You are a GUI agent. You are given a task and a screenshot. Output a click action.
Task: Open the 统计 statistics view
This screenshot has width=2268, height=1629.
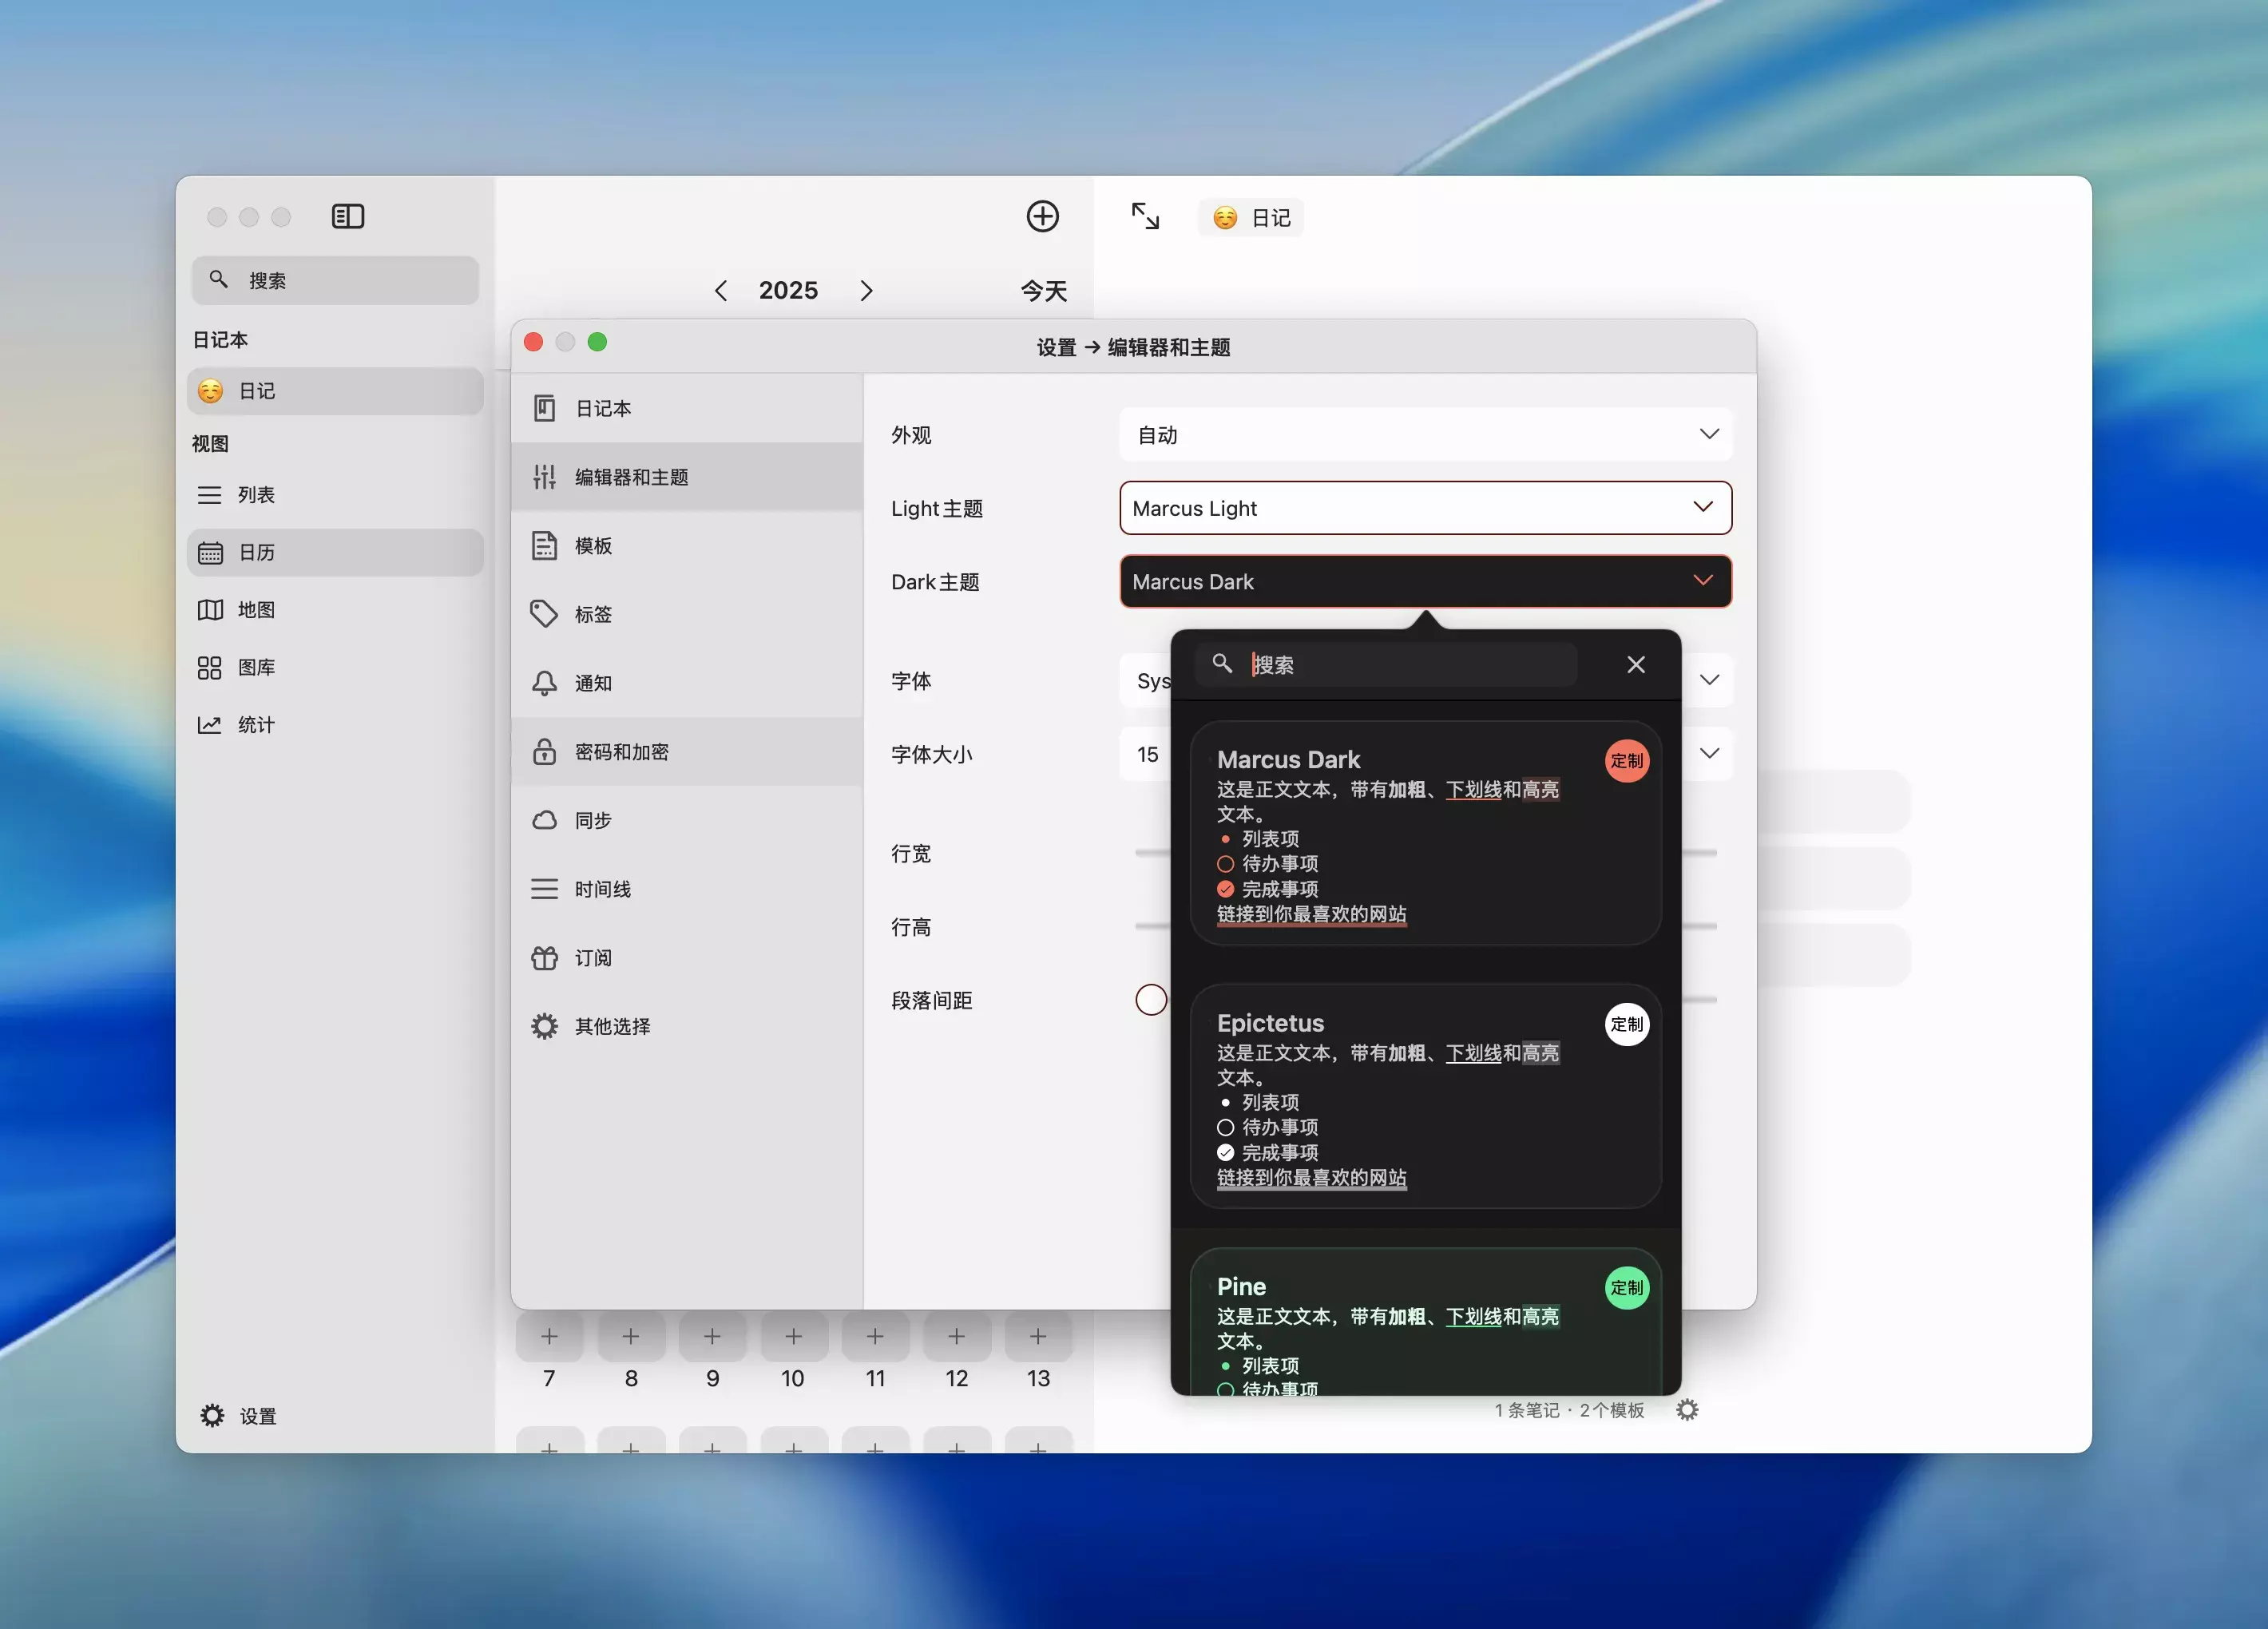point(255,725)
